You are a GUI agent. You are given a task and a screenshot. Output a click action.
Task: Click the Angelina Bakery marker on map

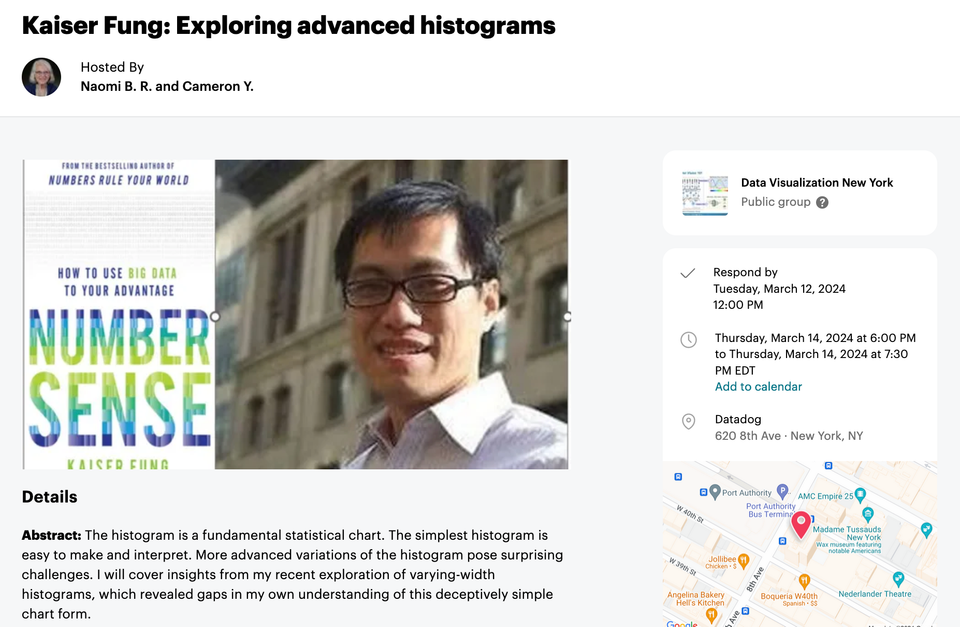point(711,615)
